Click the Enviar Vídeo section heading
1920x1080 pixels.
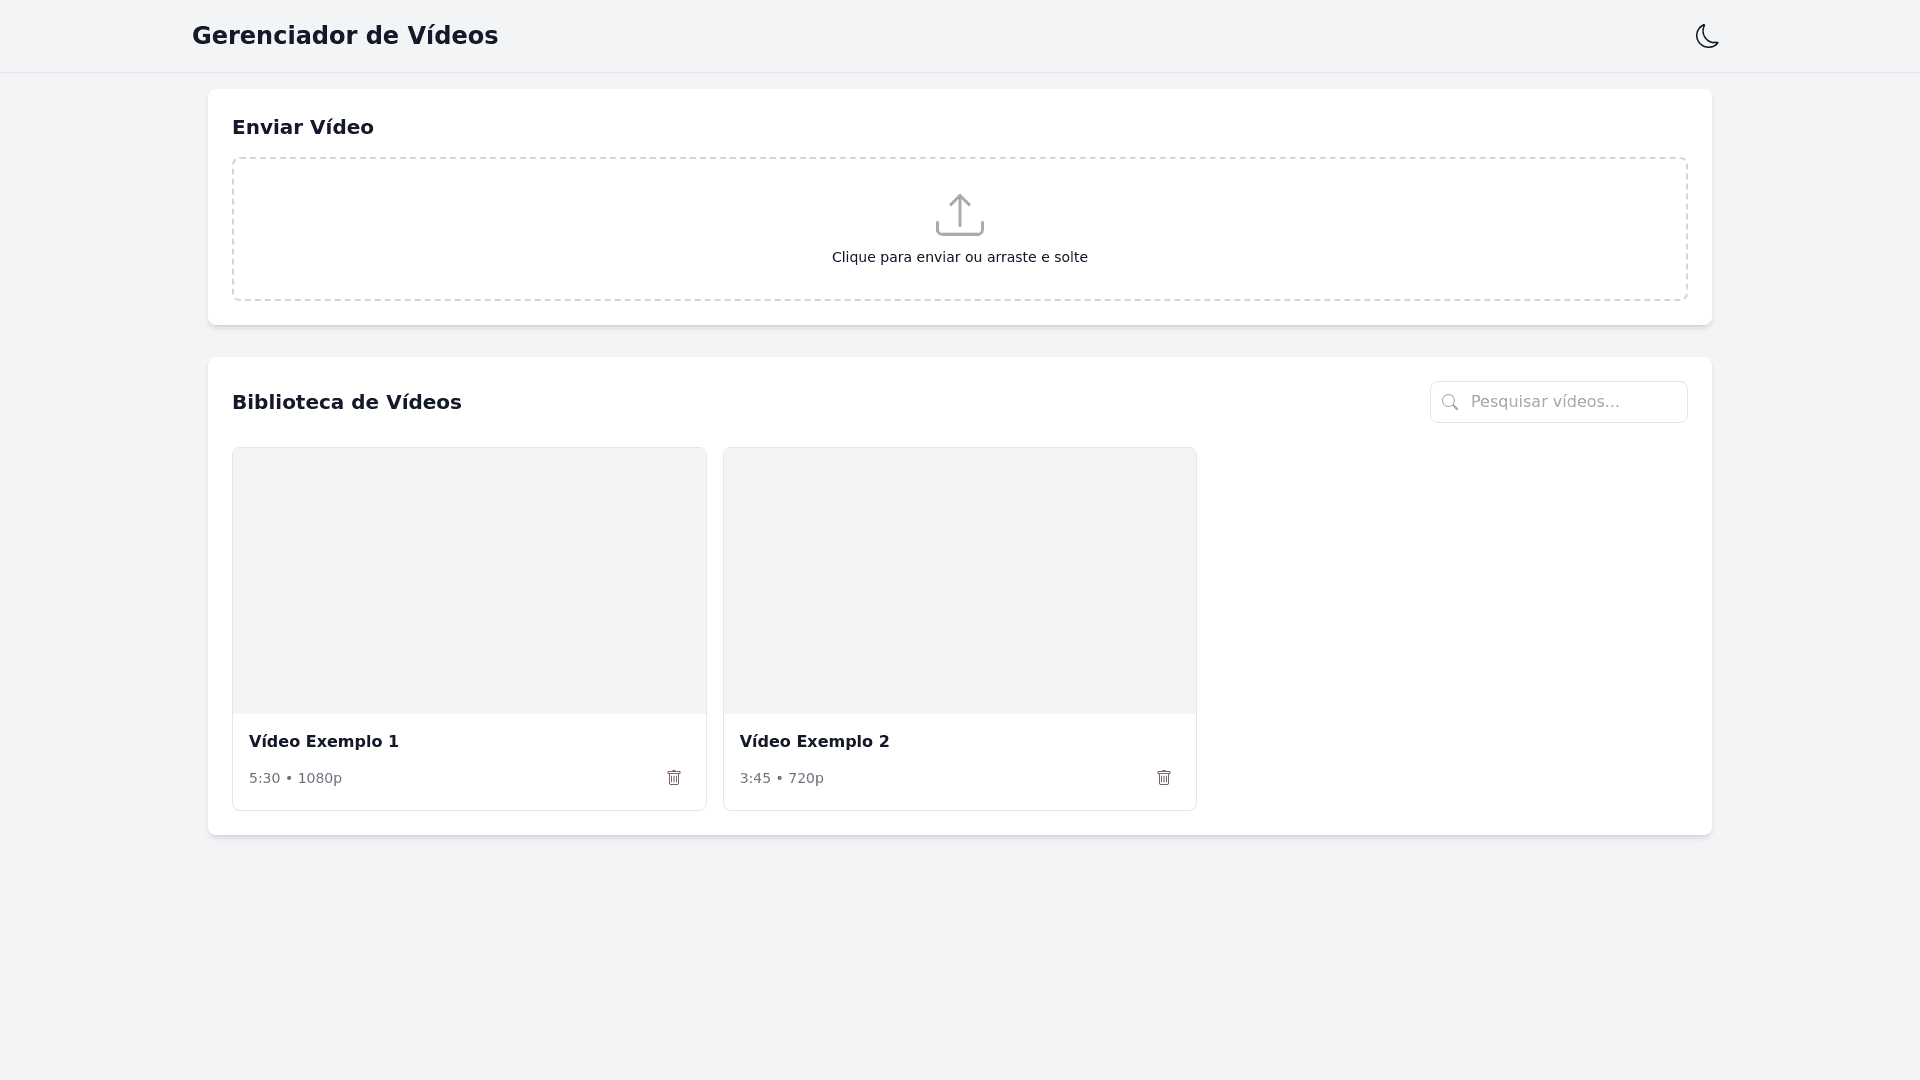(303, 127)
